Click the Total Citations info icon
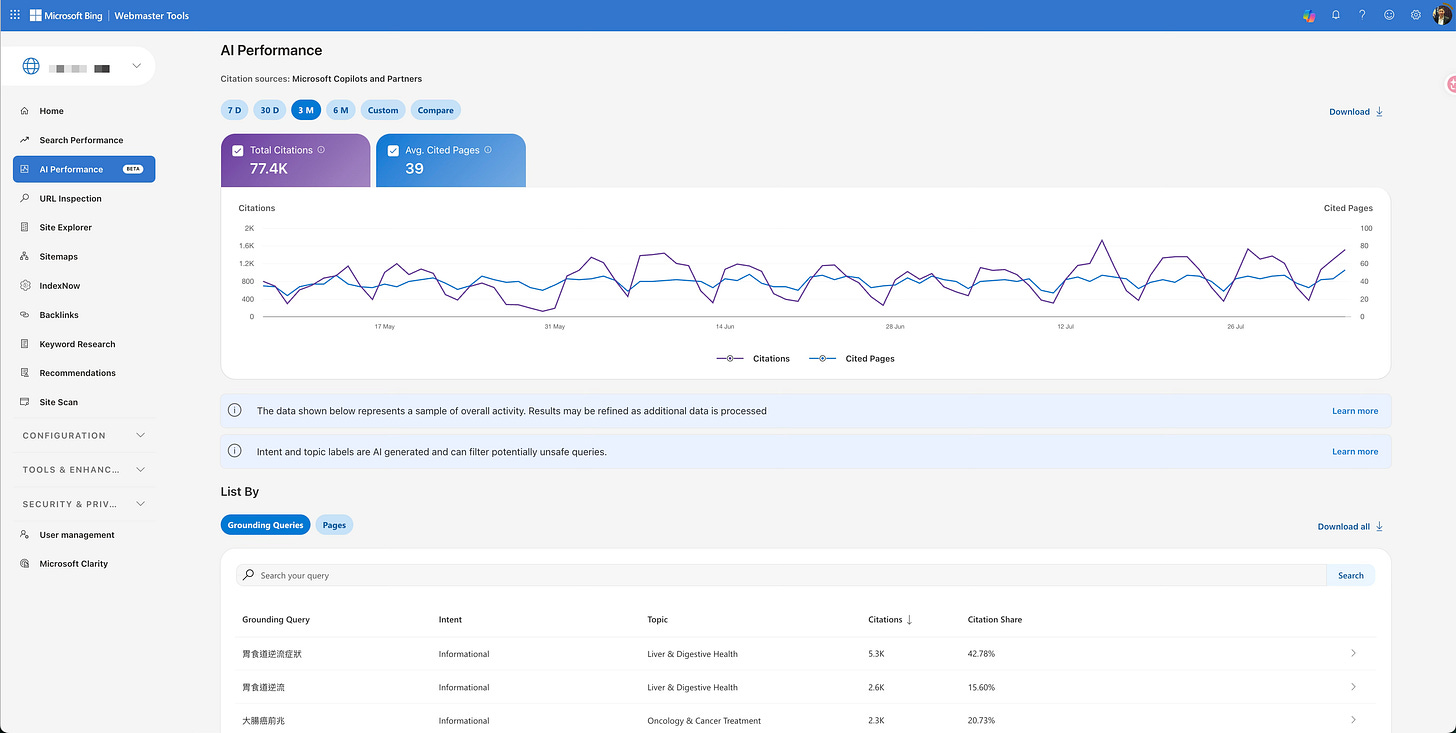The image size is (1456, 733). (321, 149)
